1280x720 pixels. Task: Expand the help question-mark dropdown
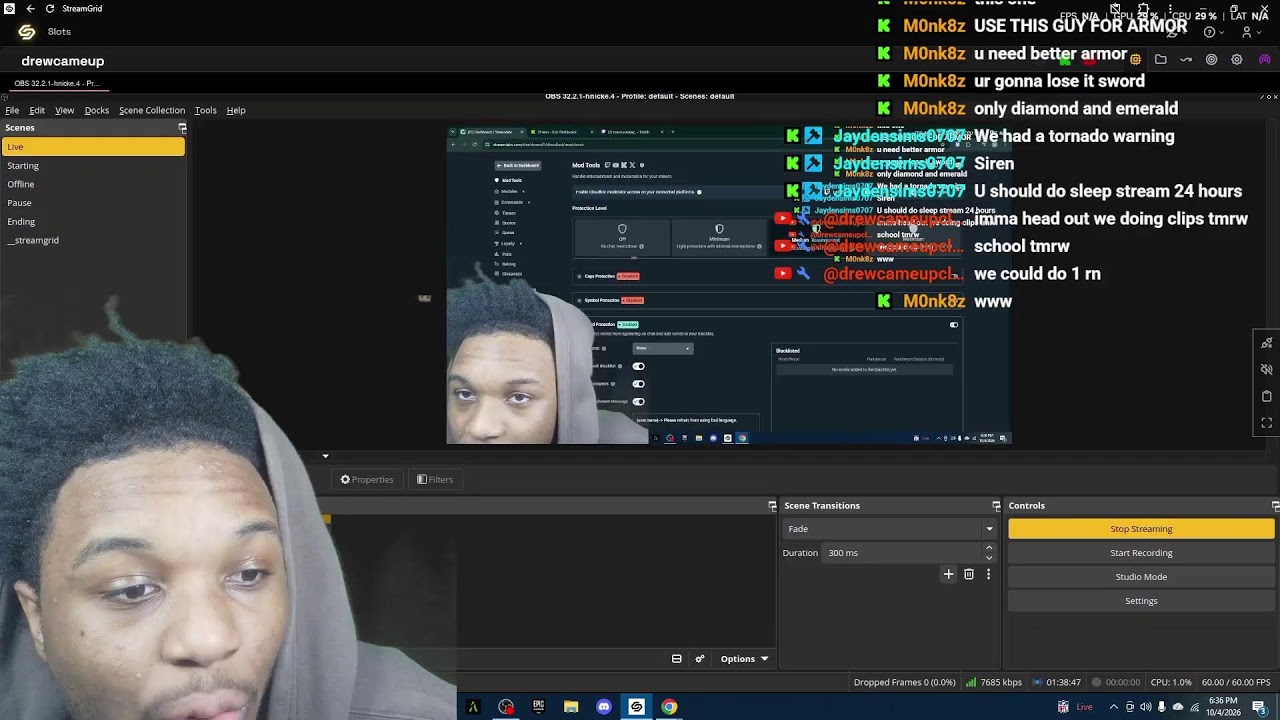[x=1214, y=32]
